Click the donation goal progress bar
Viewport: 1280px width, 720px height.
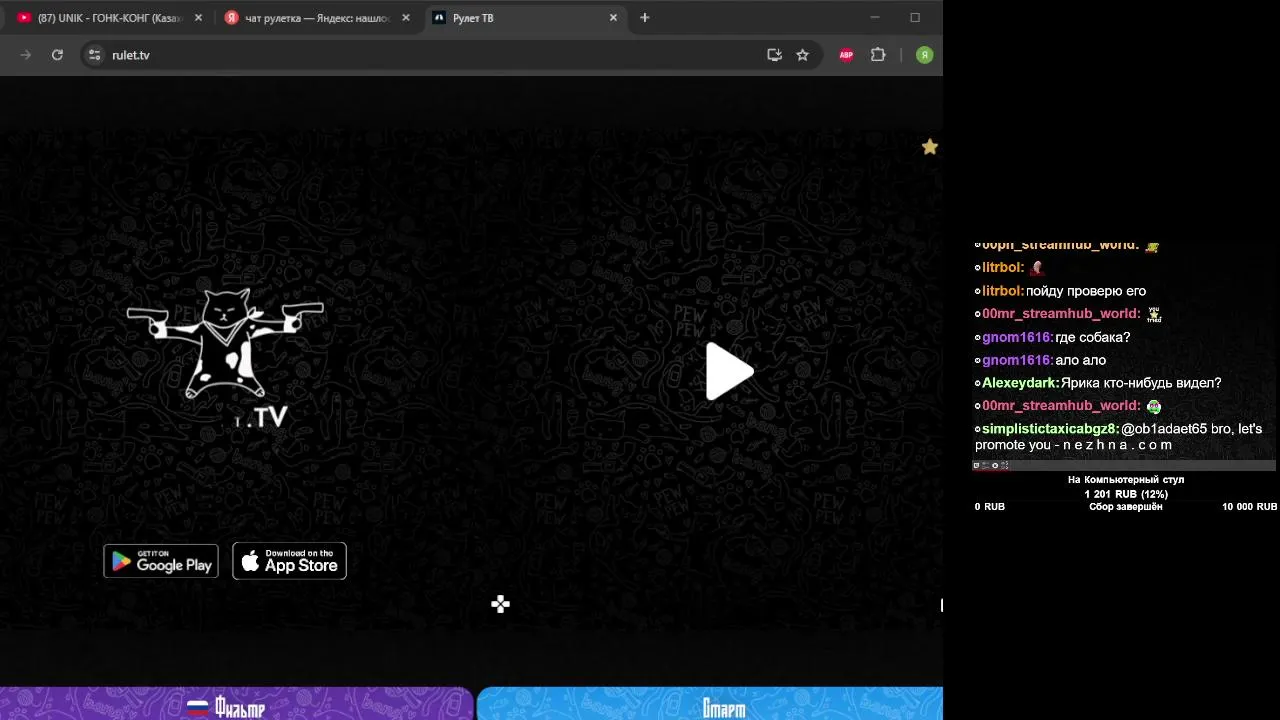coord(1125,465)
